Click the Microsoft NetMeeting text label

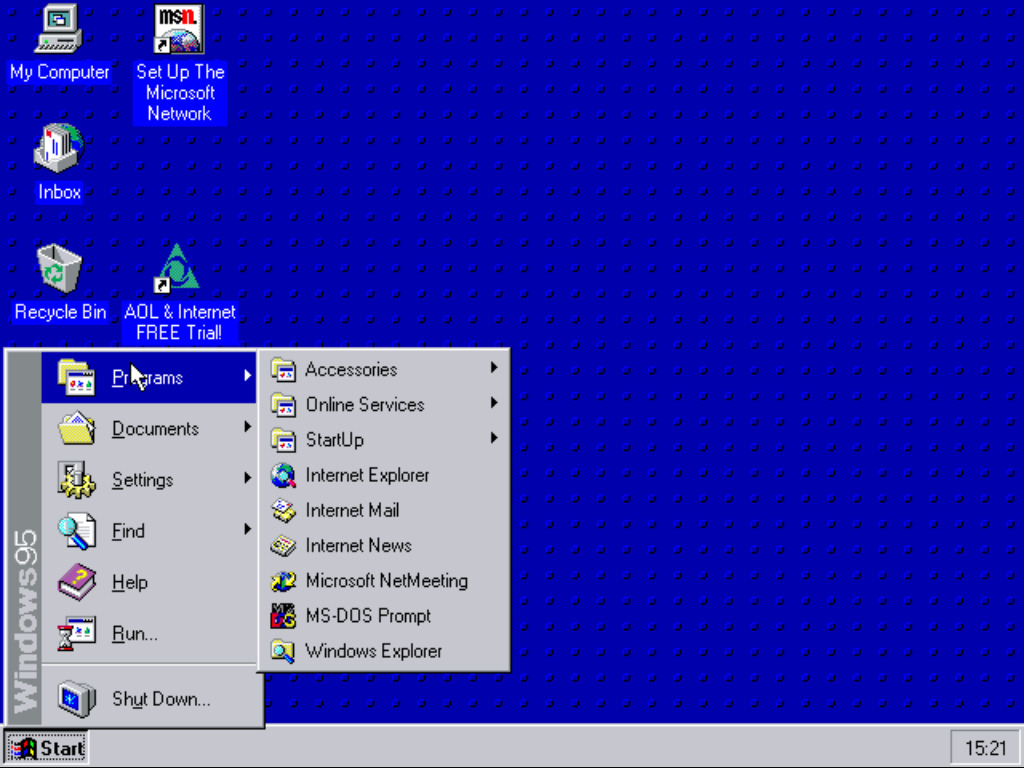[387, 581]
